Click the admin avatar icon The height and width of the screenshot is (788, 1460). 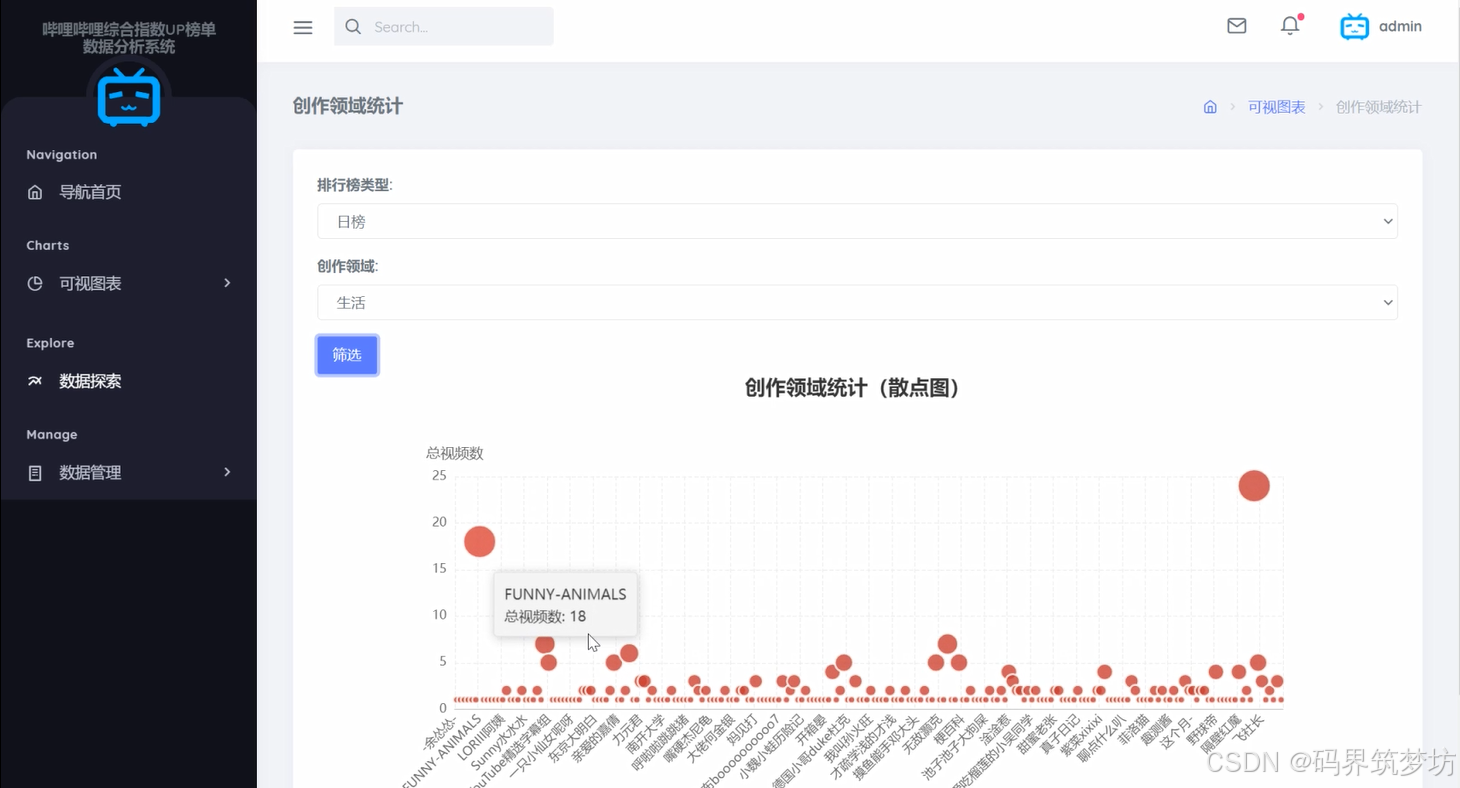point(1355,27)
